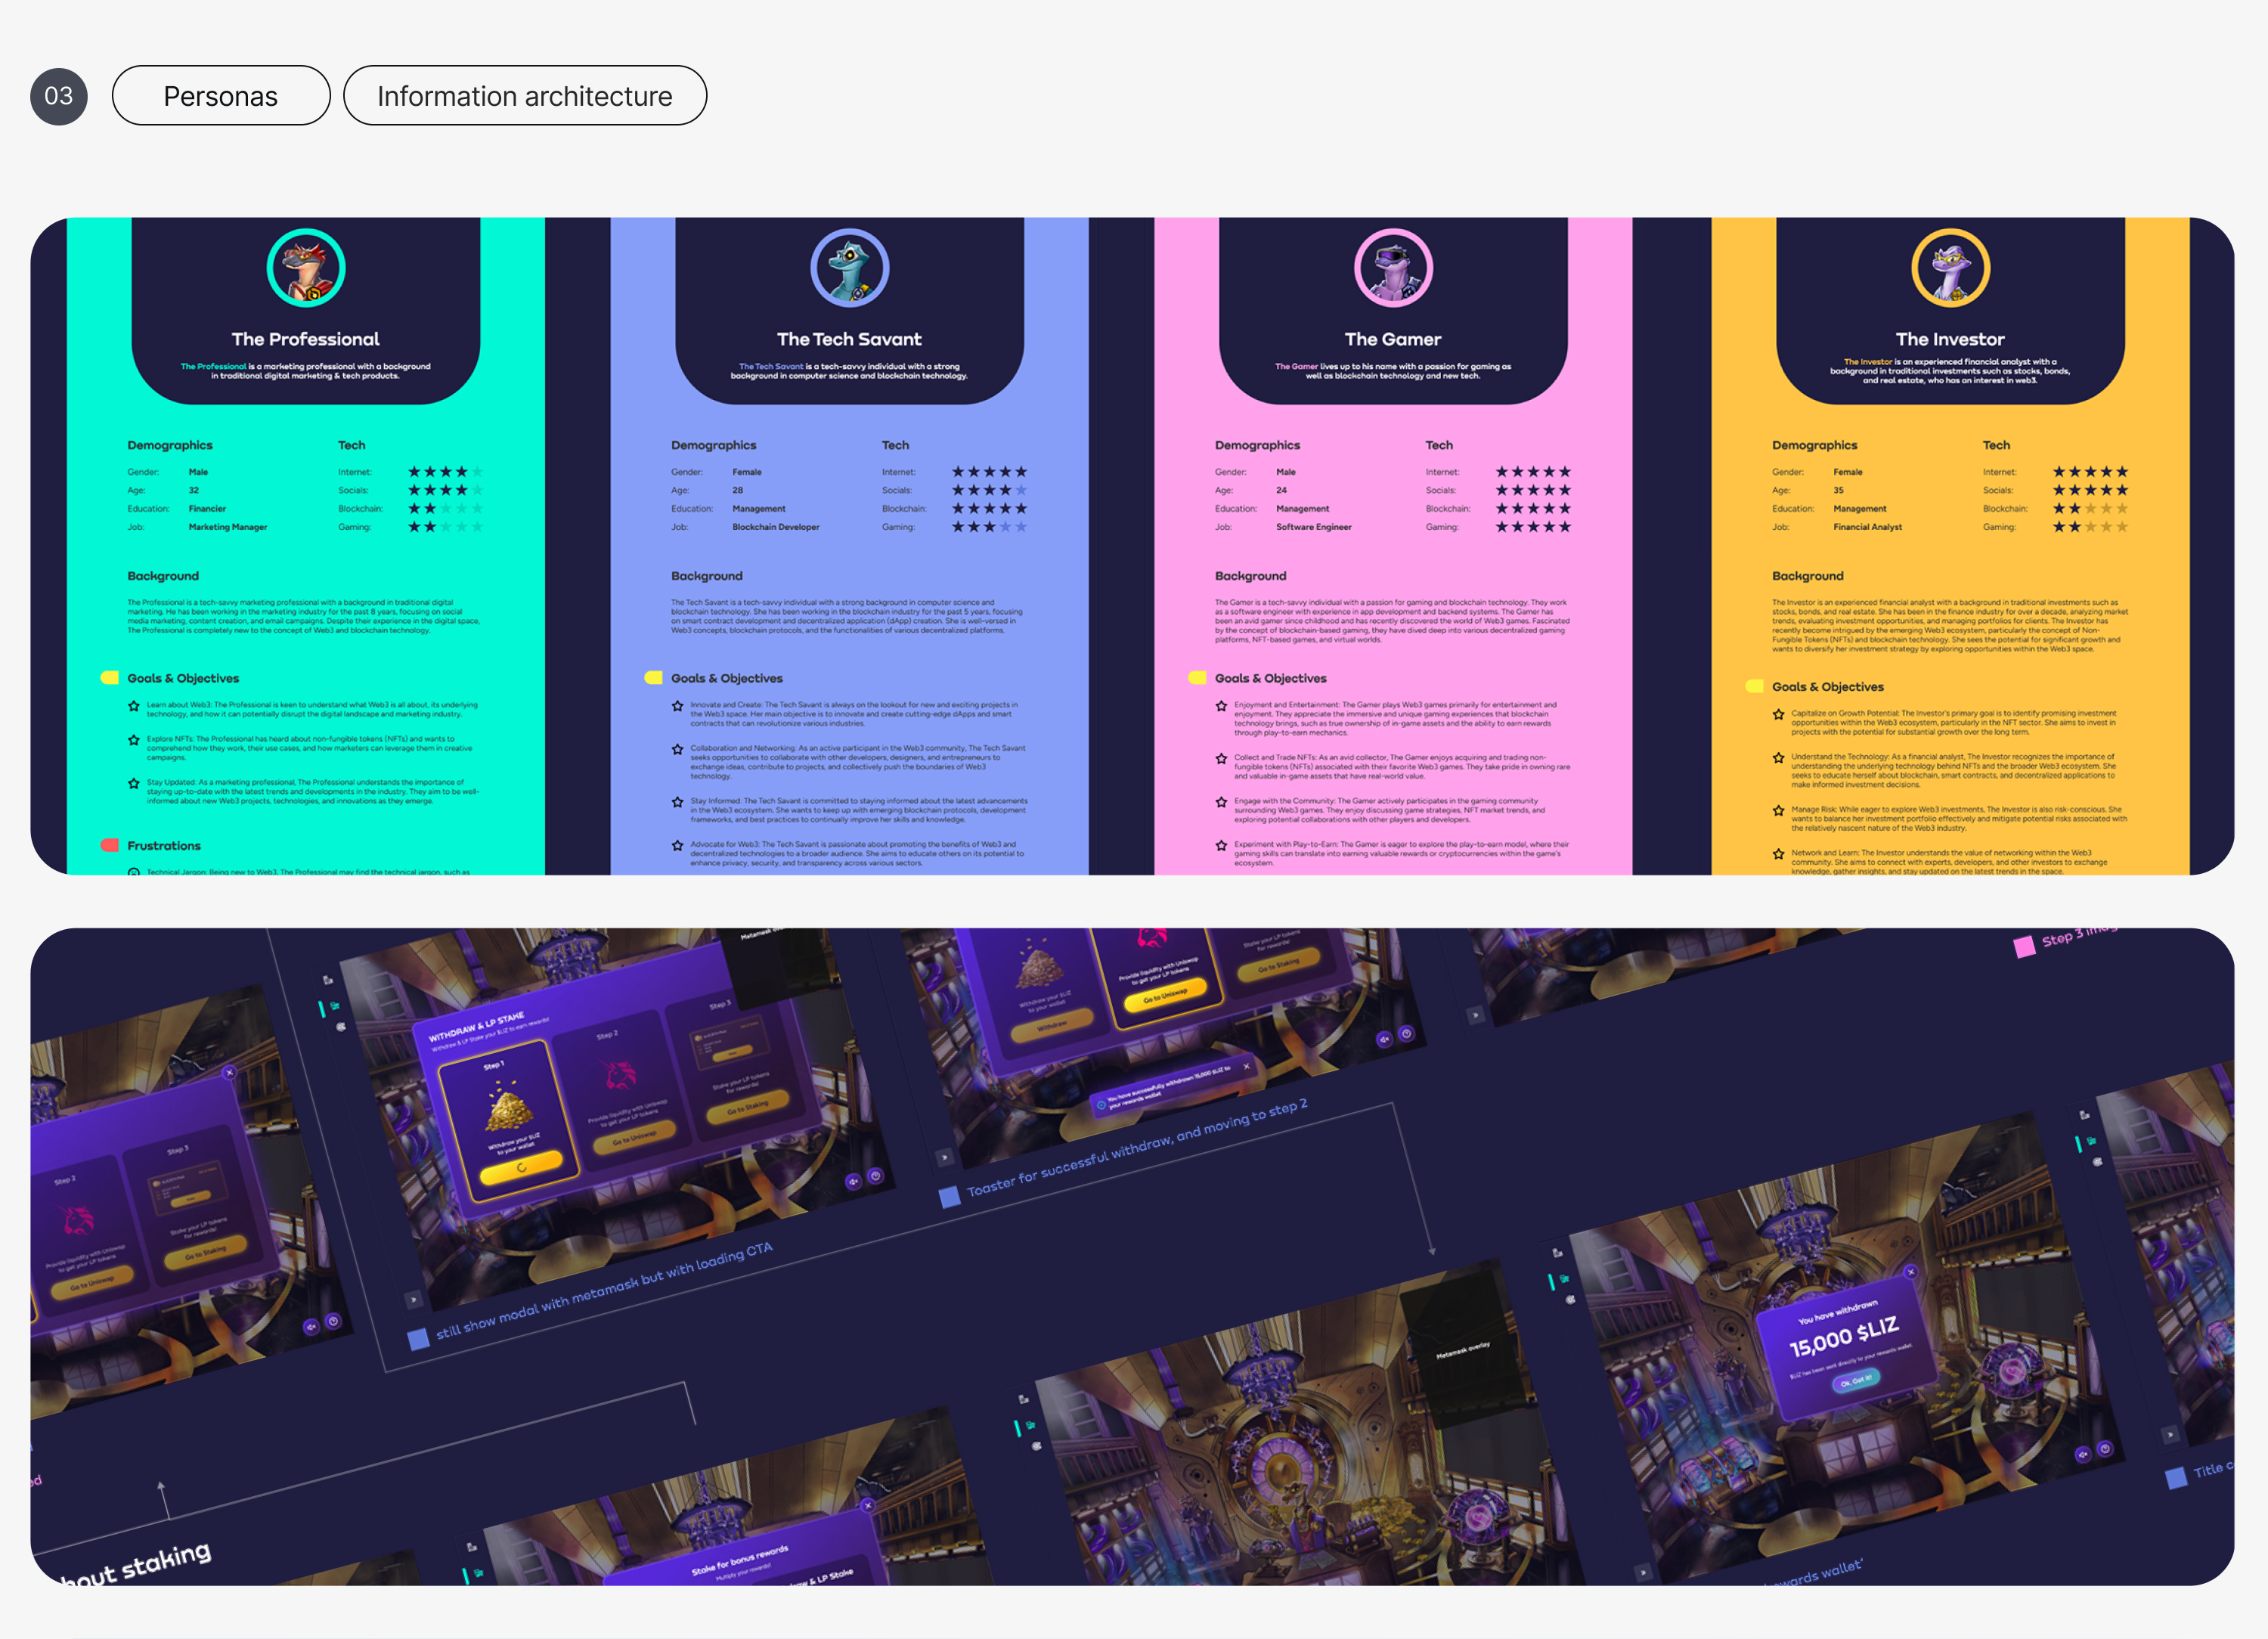Click The Investor persona avatar

tap(1950, 268)
